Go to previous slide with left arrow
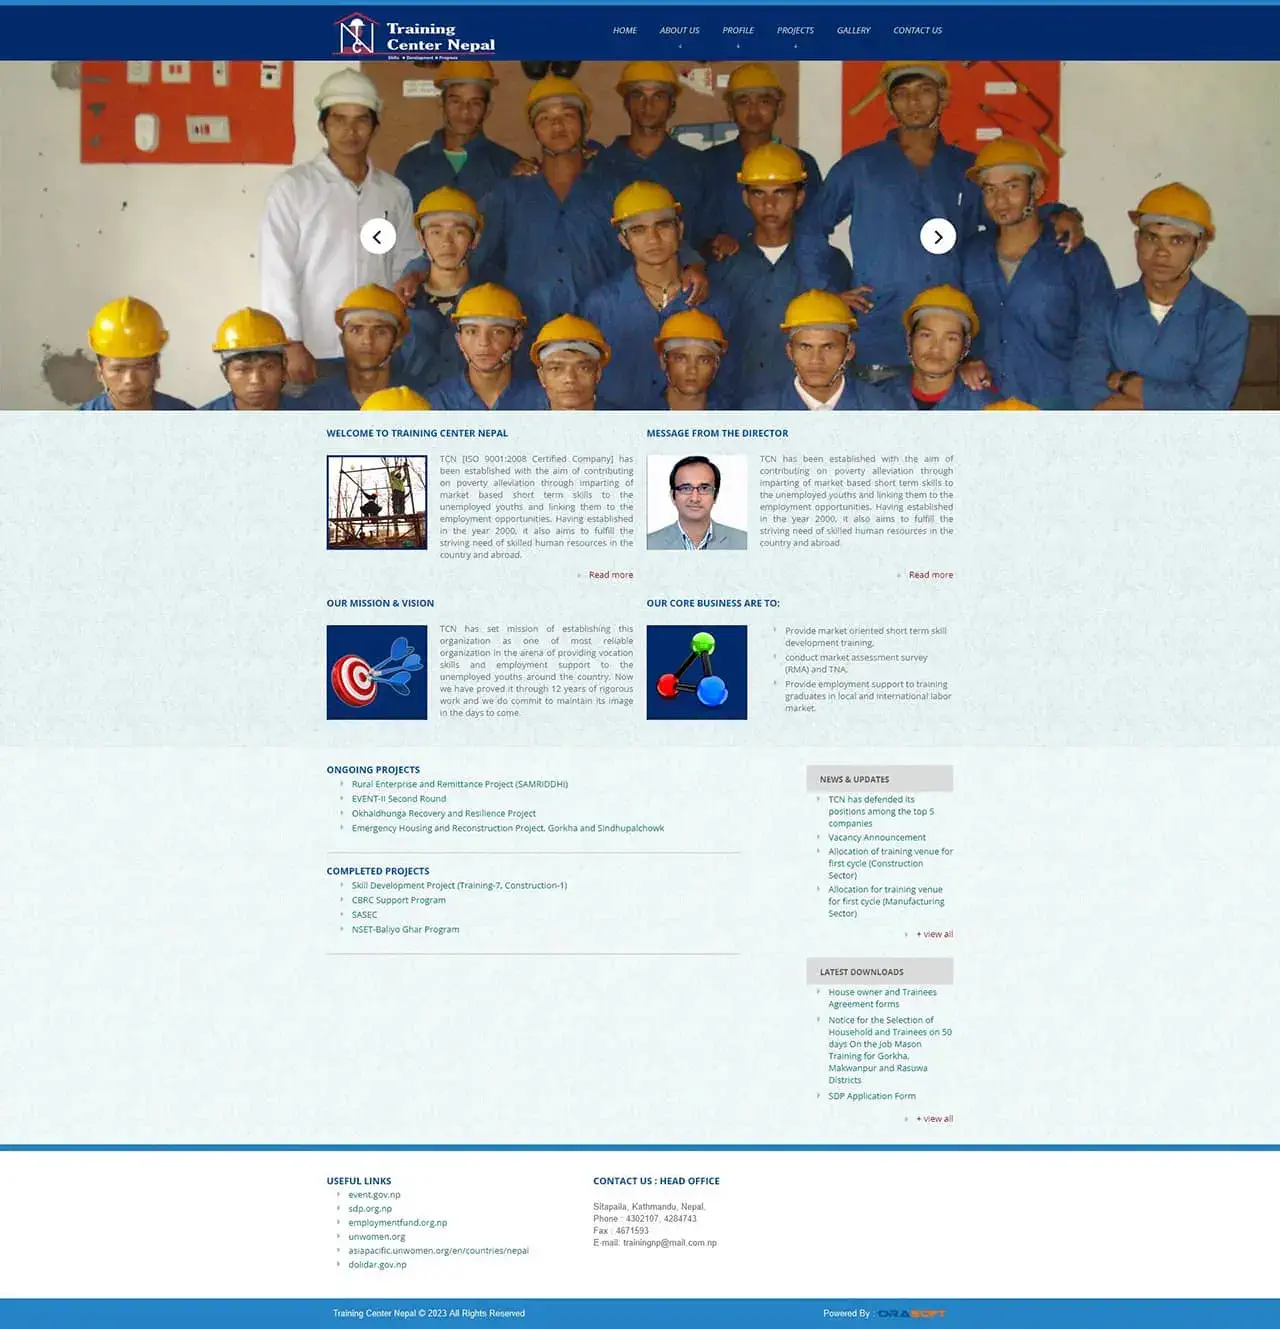Screen dimensions: 1280x1329 click(378, 237)
